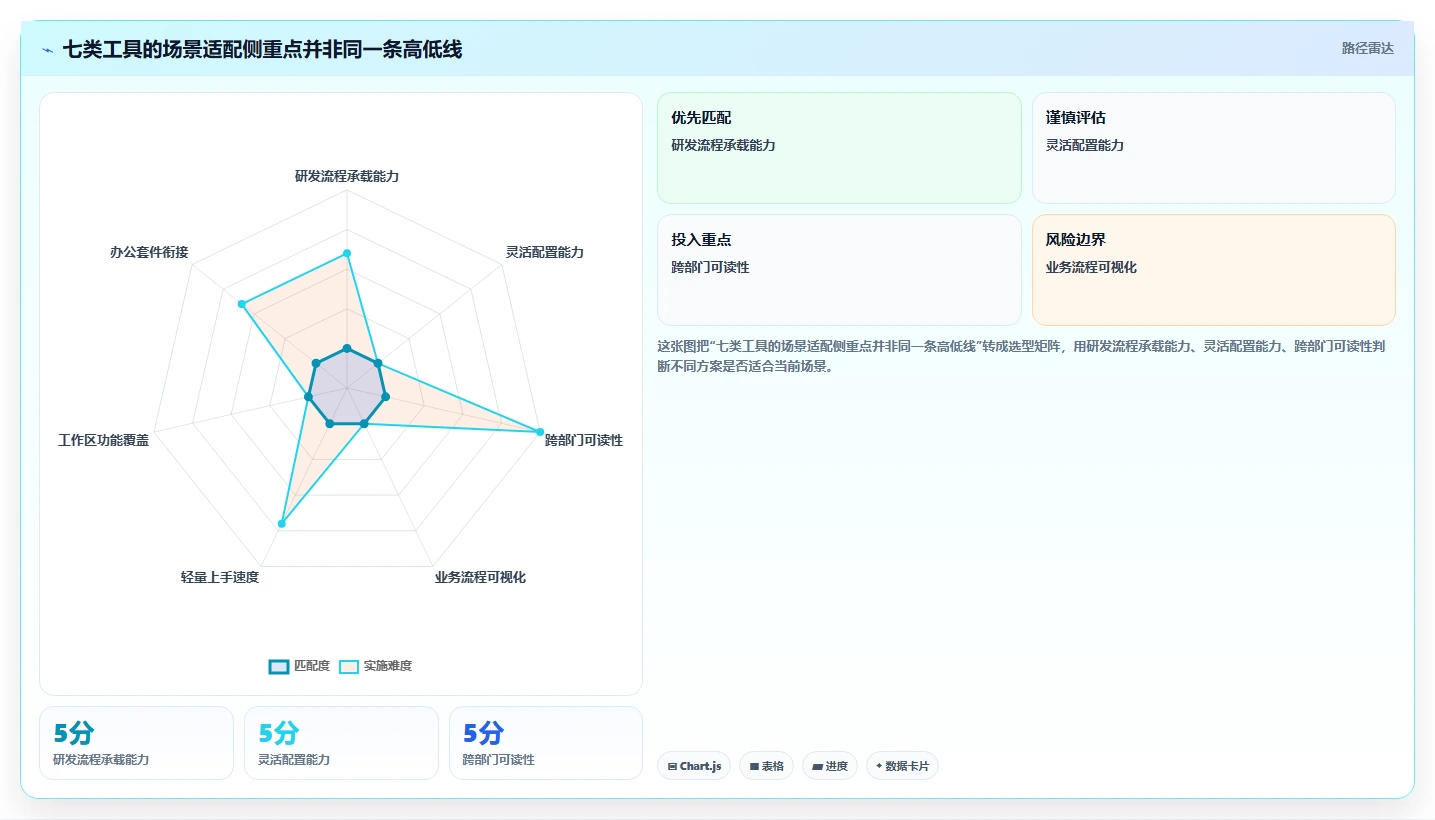Viewport: 1435px width, 820px height.
Task: Select the 进度 tag chip
Action: [x=830, y=766]
